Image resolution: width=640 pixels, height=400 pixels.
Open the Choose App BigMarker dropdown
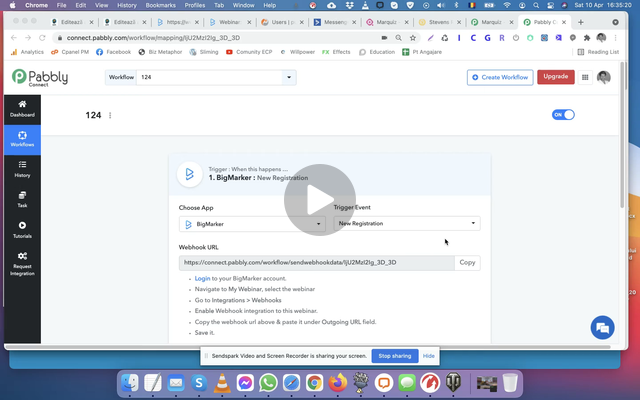coord(252,224)
